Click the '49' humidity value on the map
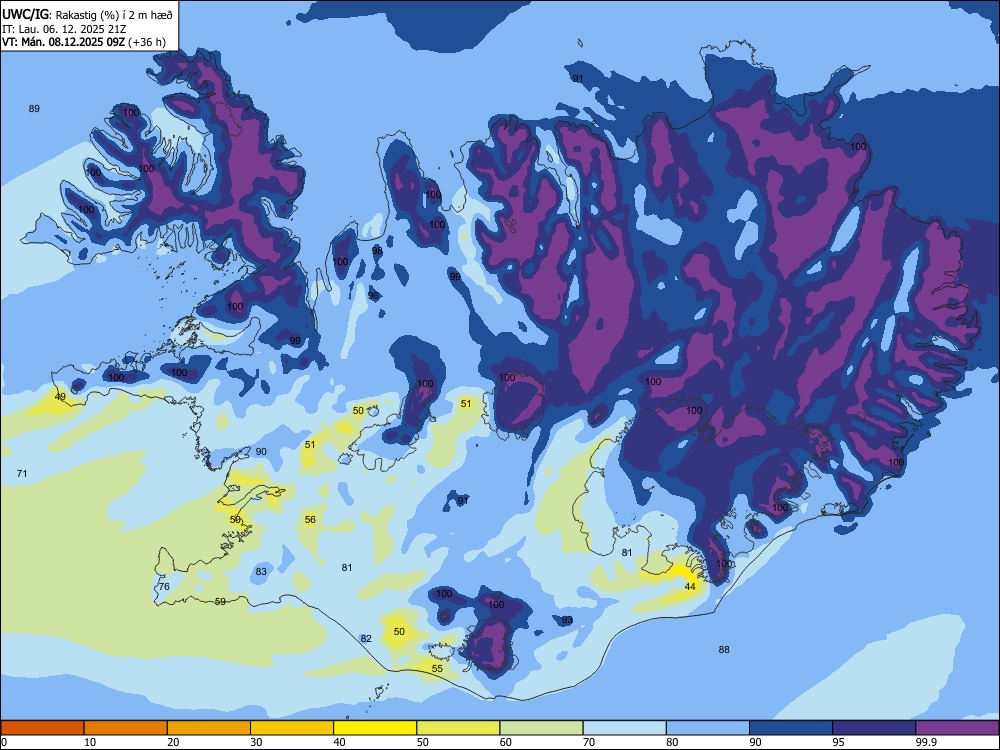The width and height of the screenshot is (1000, 750). coord(60,397)
